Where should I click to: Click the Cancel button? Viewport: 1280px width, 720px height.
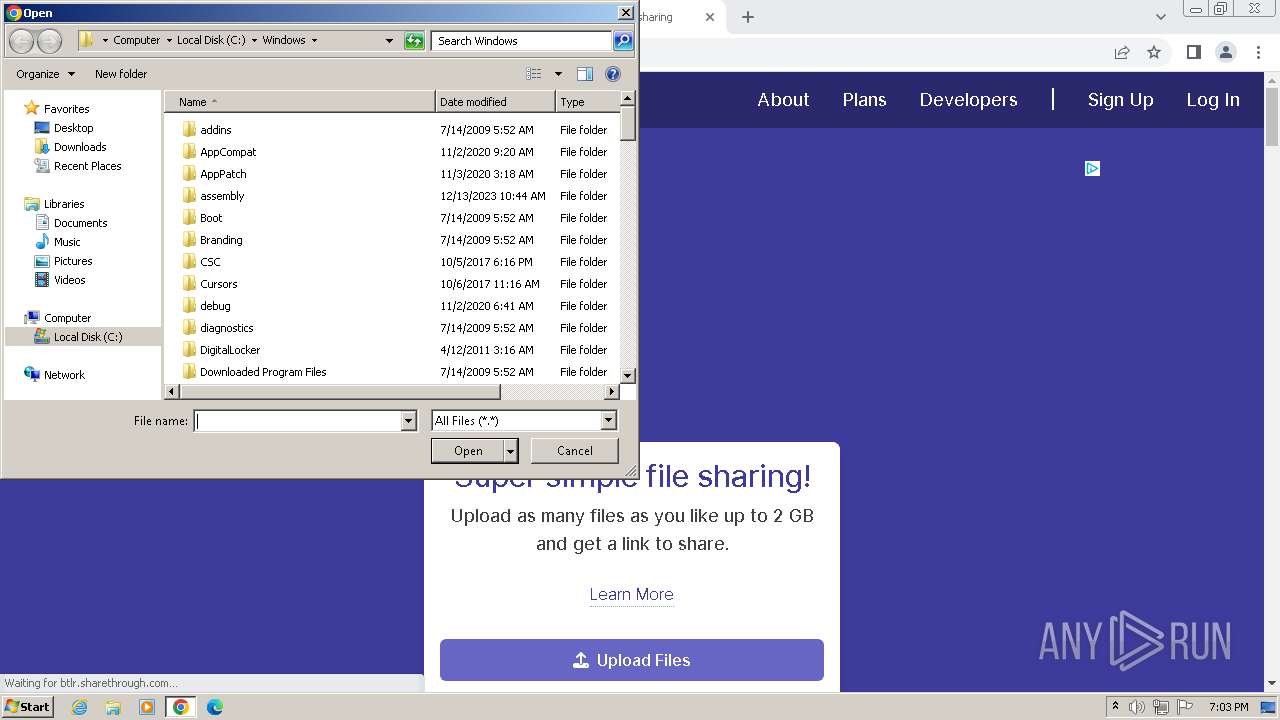click(575, 451)
